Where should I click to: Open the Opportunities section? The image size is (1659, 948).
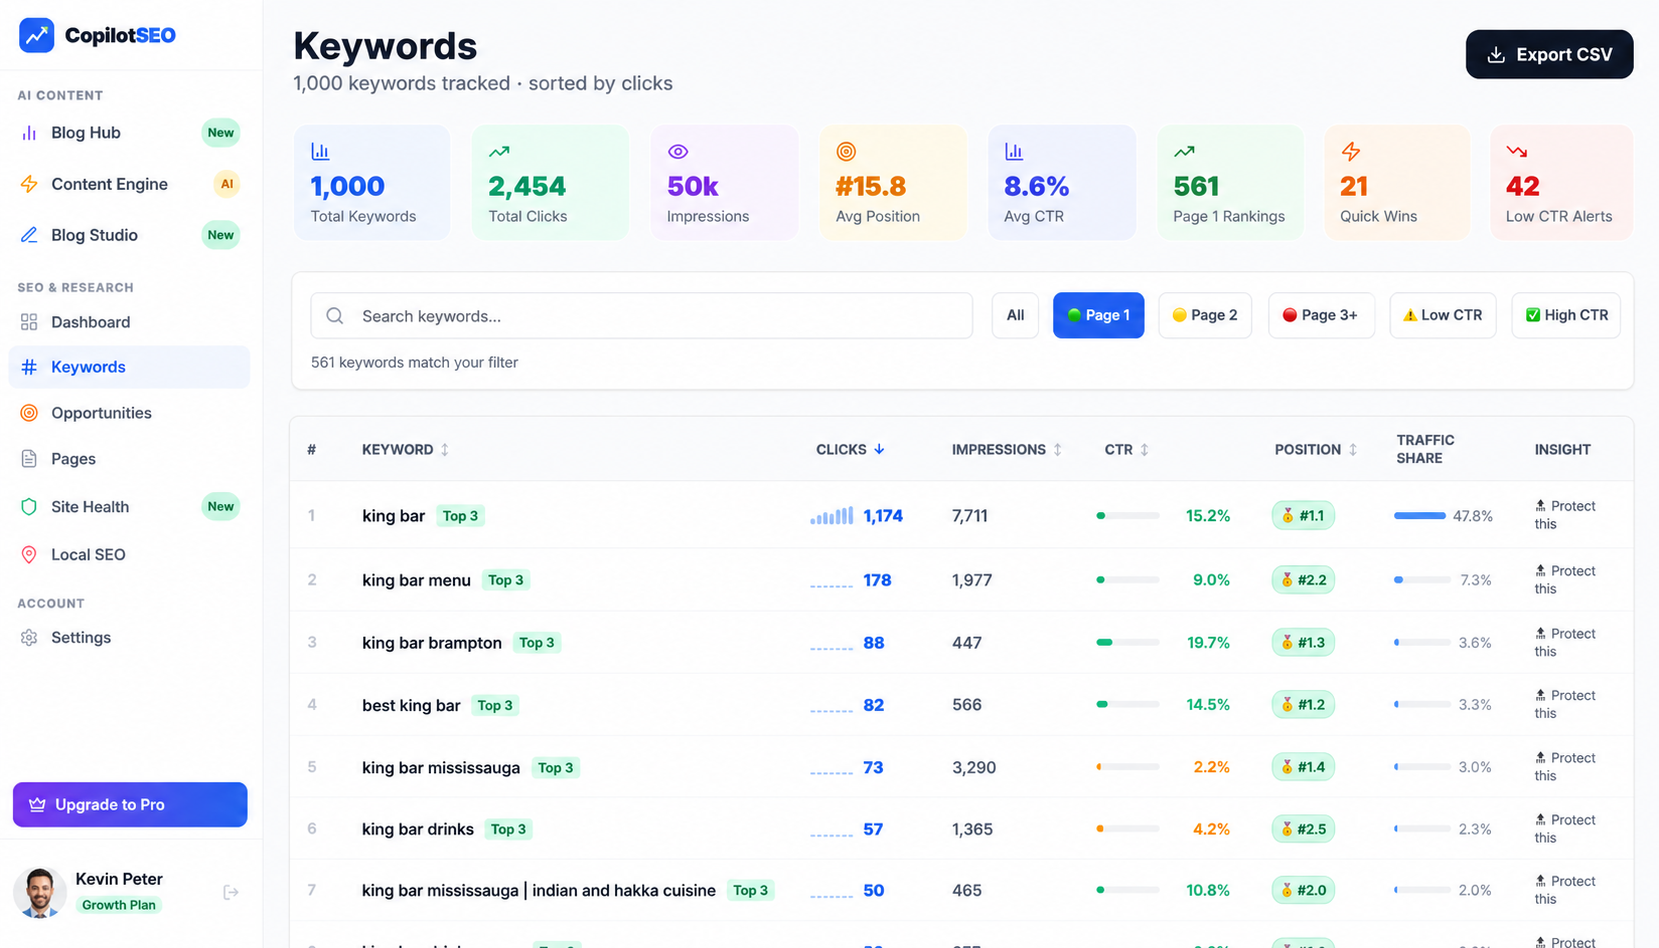129,413
